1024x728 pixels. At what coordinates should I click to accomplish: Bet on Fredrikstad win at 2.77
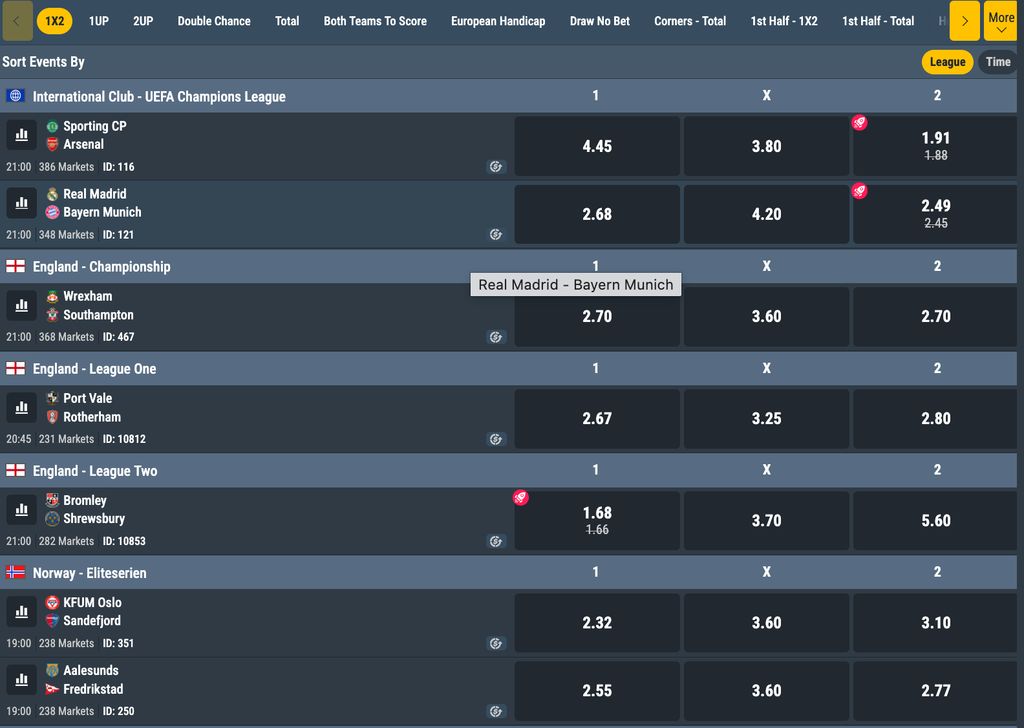pos(935,691)
